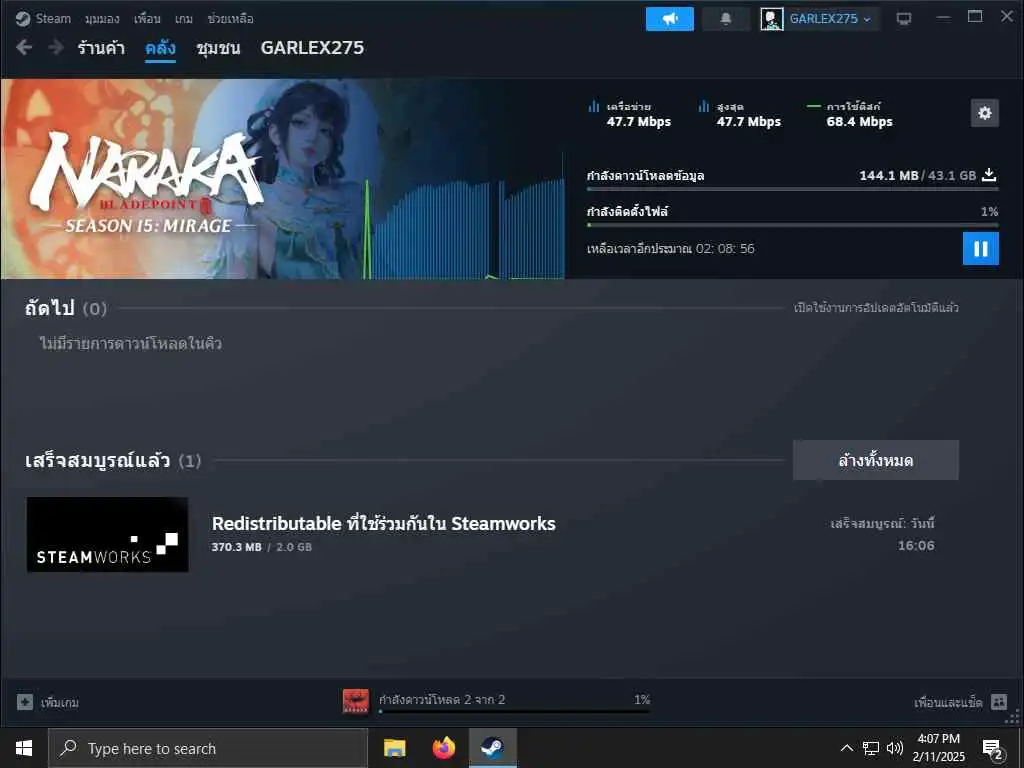The image size is (1024, 768).
Task: Open the Windows Start menu
Action: [x=24, y=748]
